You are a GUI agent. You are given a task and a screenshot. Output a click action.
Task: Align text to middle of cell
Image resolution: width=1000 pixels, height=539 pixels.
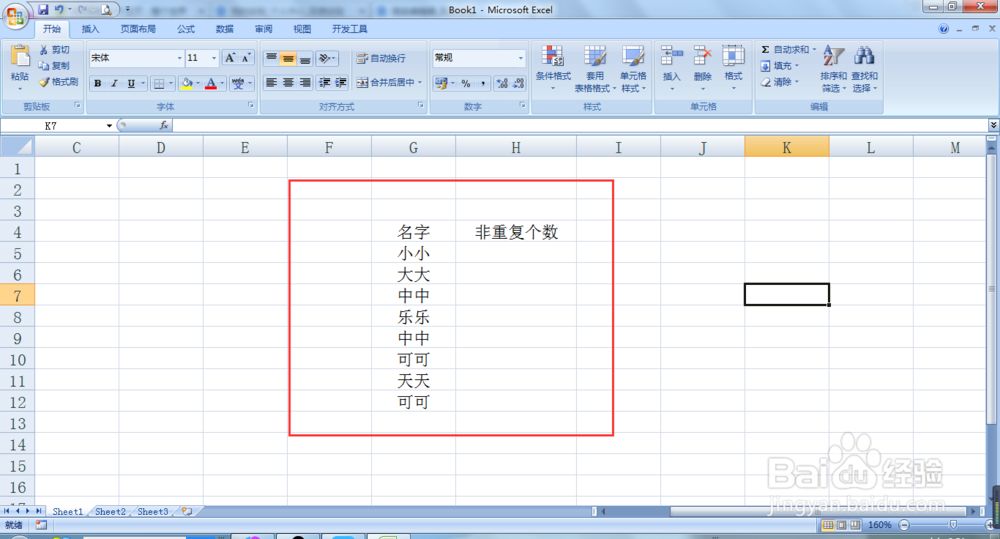pyautogui.click(x=288, y=58)
